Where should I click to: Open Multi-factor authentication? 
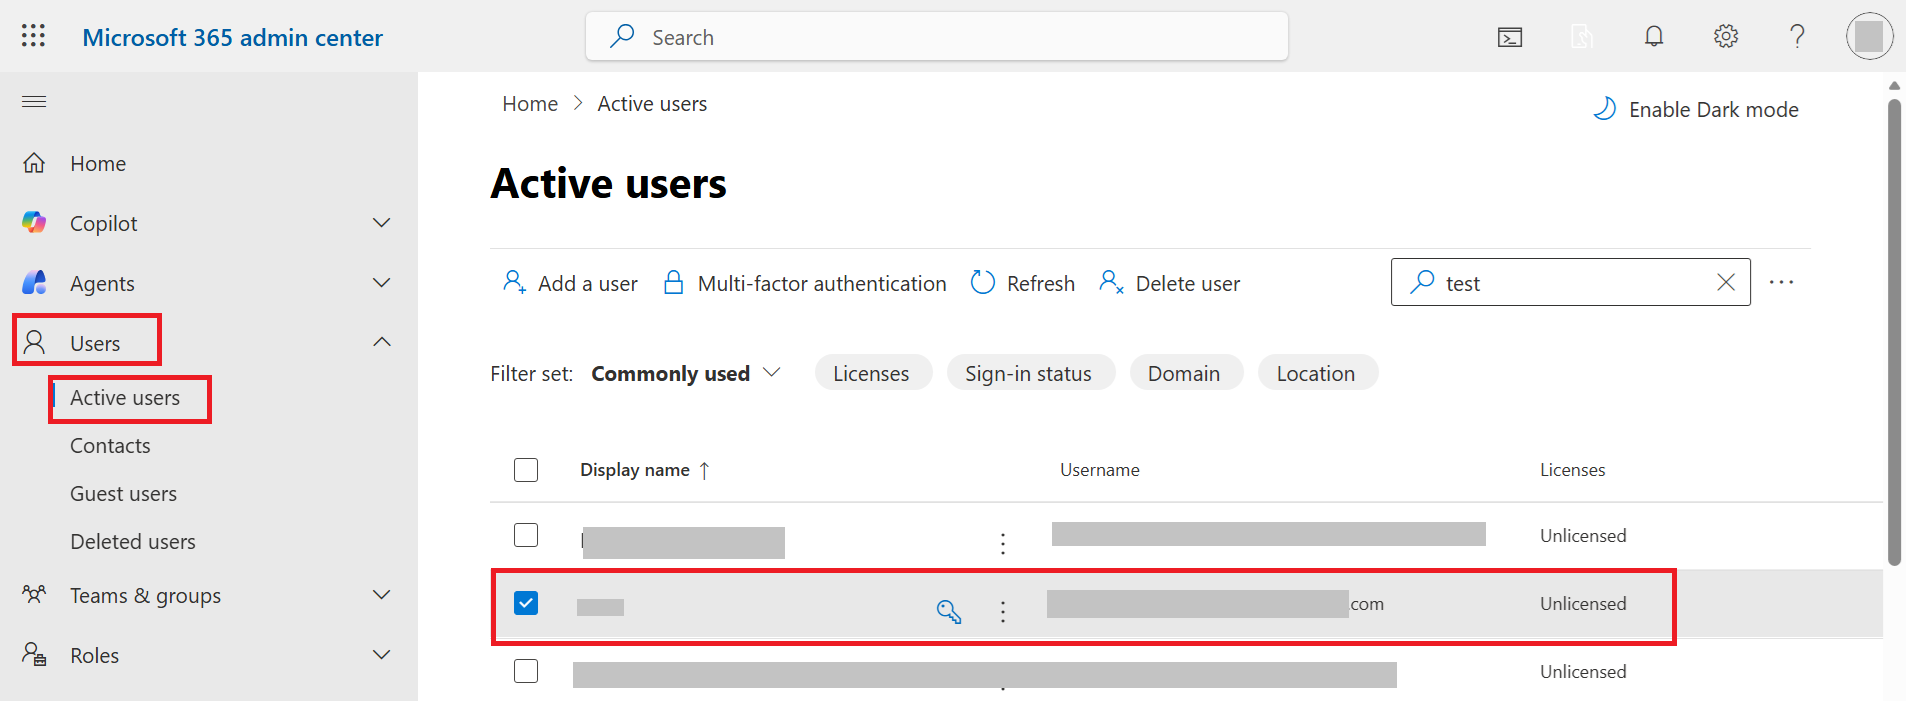(x=805, y=283)
